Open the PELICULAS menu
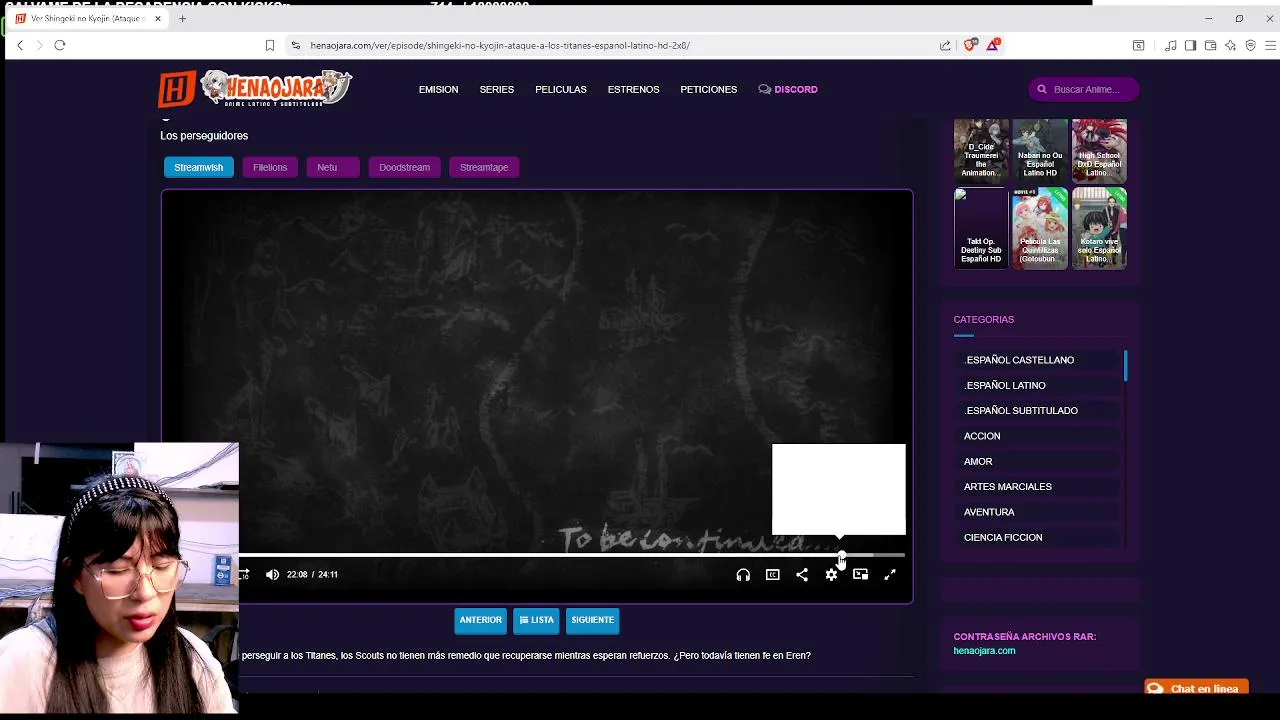 click(x=560, y=89)
